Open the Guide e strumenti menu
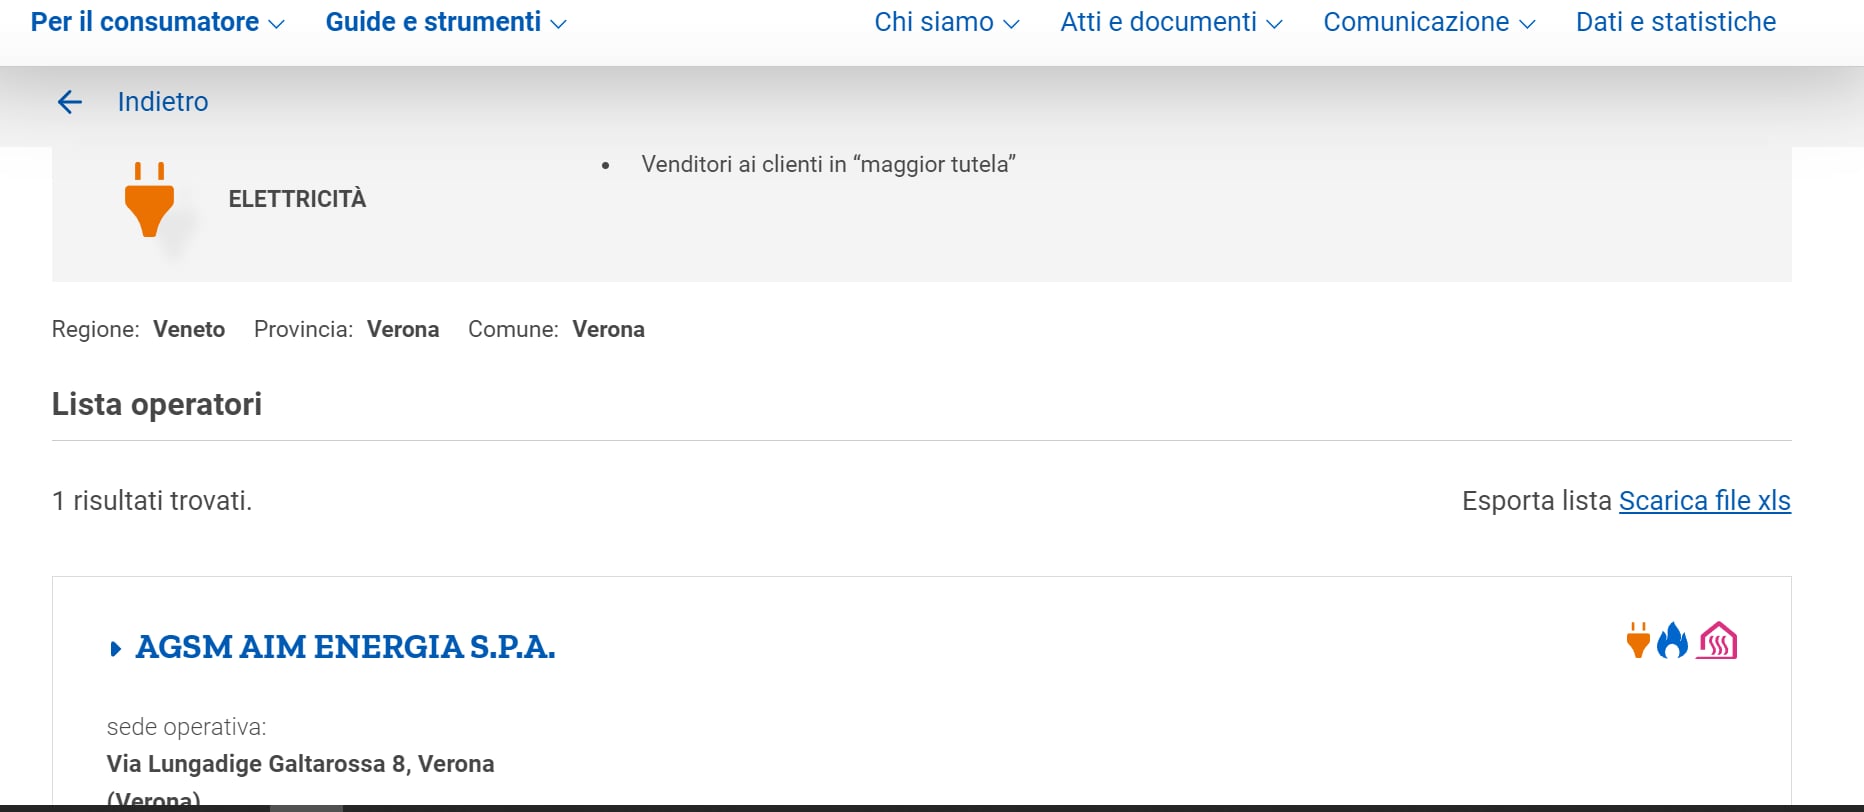 pos(446,22)
